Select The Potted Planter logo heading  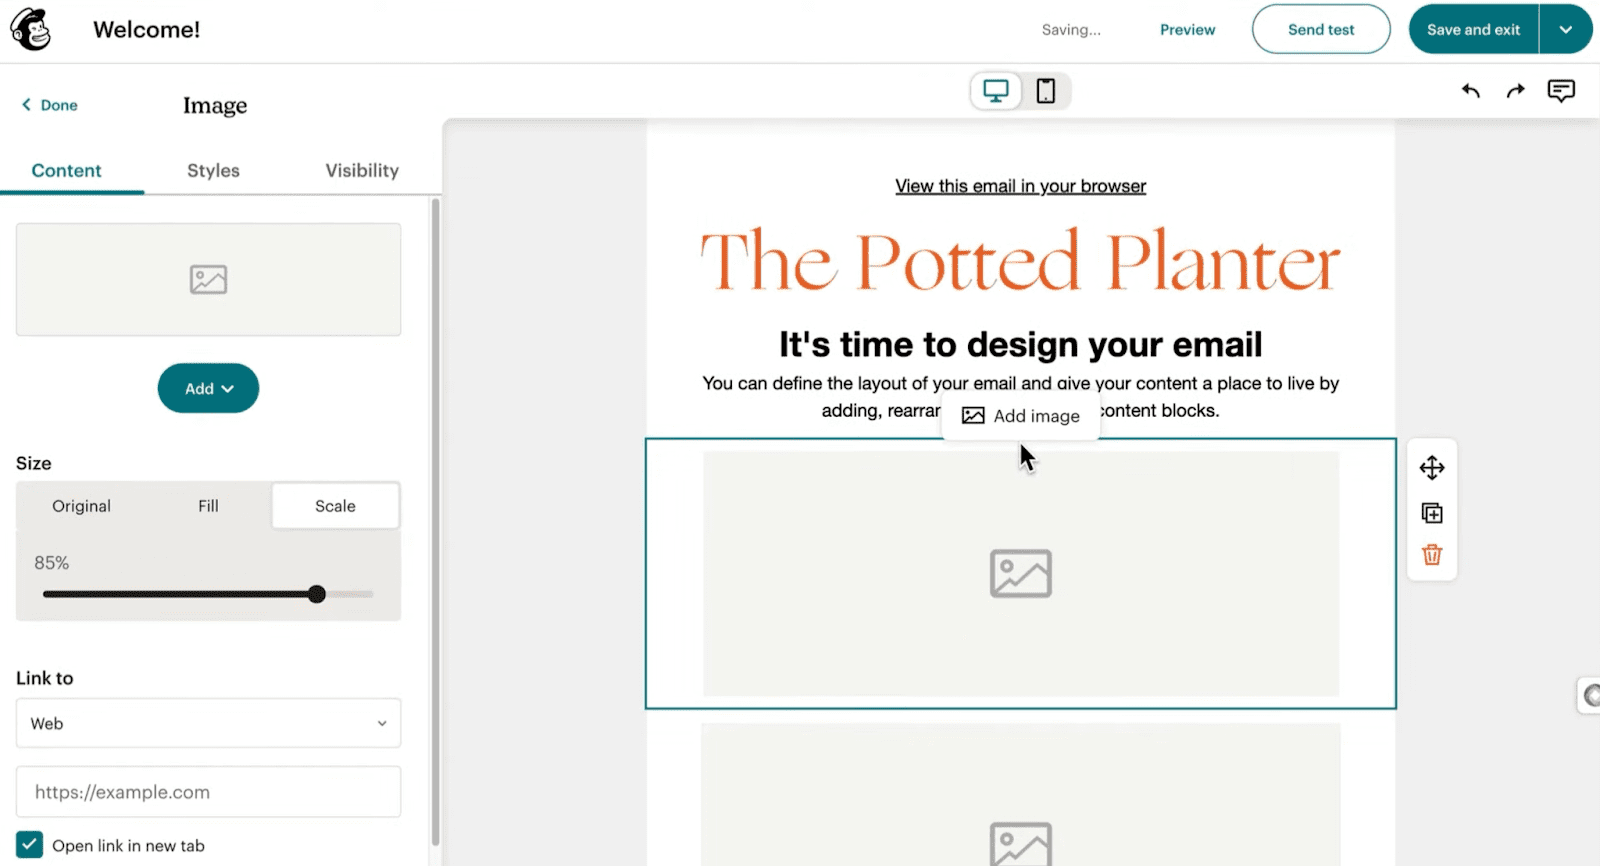[1020, 262]
